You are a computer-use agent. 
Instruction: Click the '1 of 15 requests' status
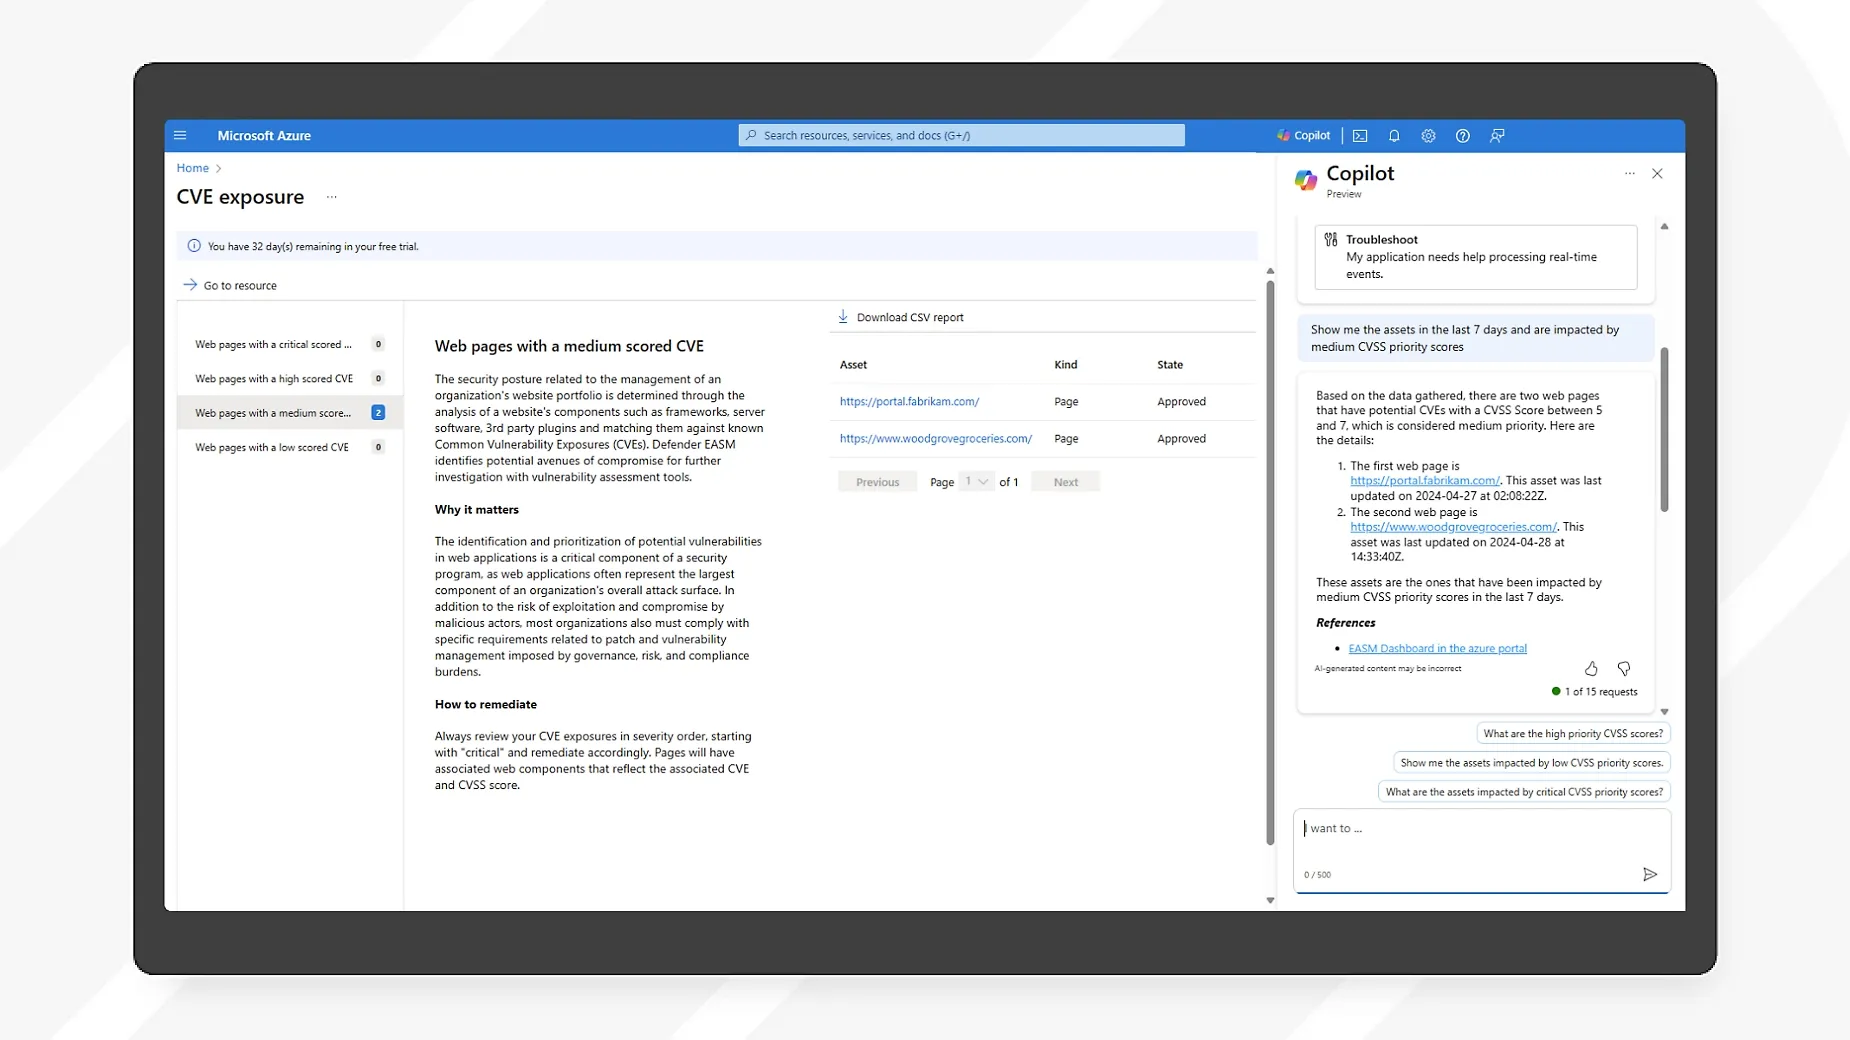click(1594, 691)
